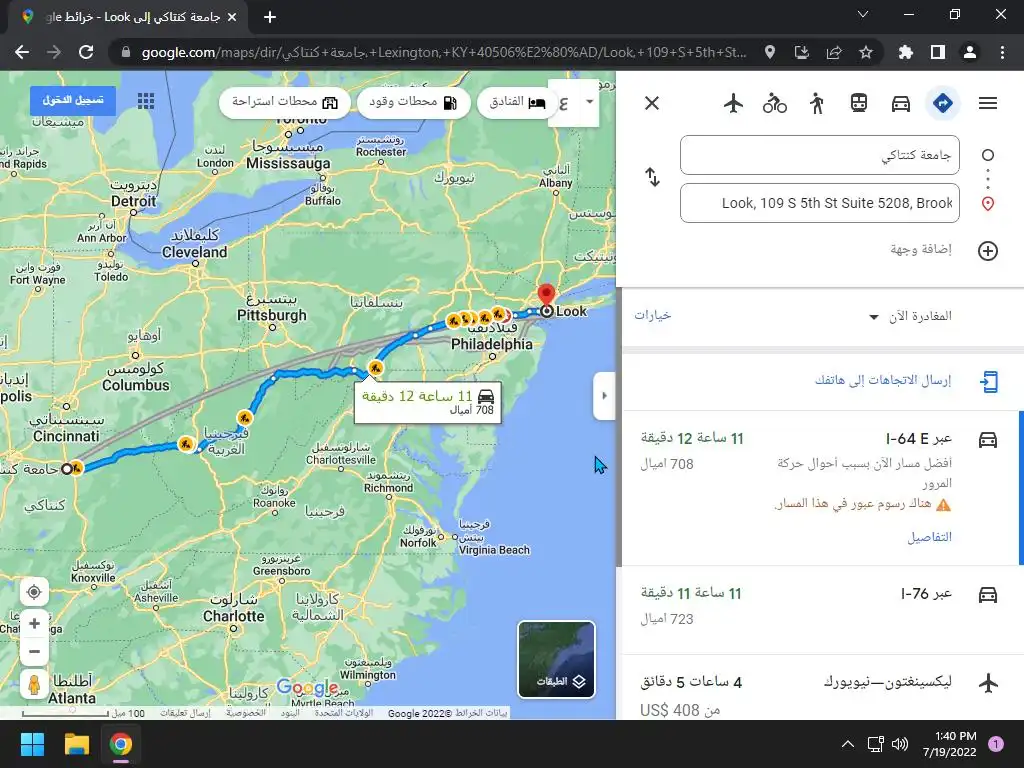The image size is (1024, 768).
Task: Open the clock and date 1:40 PM
Action: (949, 744)
